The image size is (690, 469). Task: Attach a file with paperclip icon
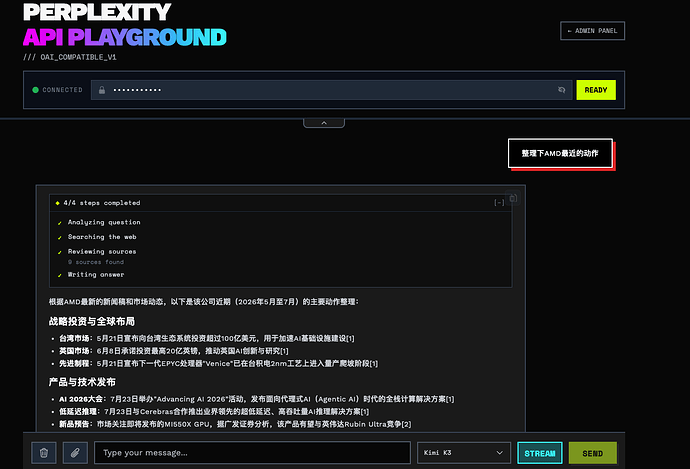[75, 453]
